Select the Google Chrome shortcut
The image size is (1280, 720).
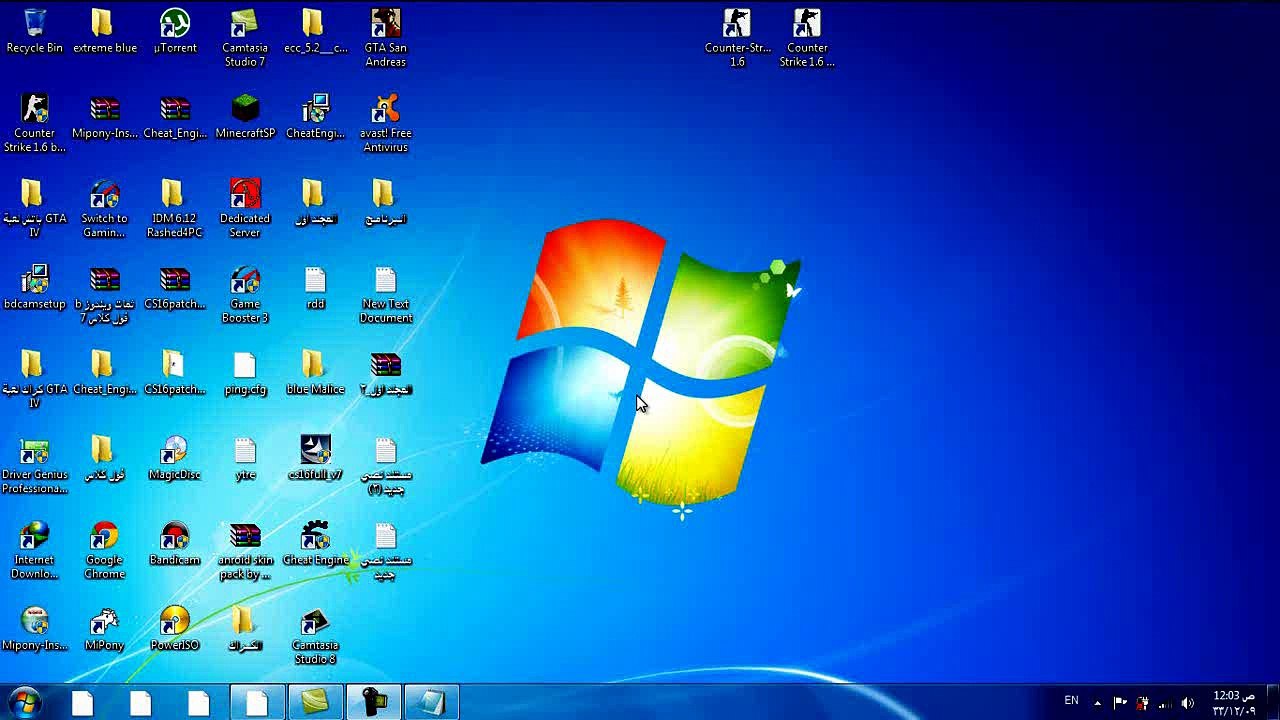104,550
